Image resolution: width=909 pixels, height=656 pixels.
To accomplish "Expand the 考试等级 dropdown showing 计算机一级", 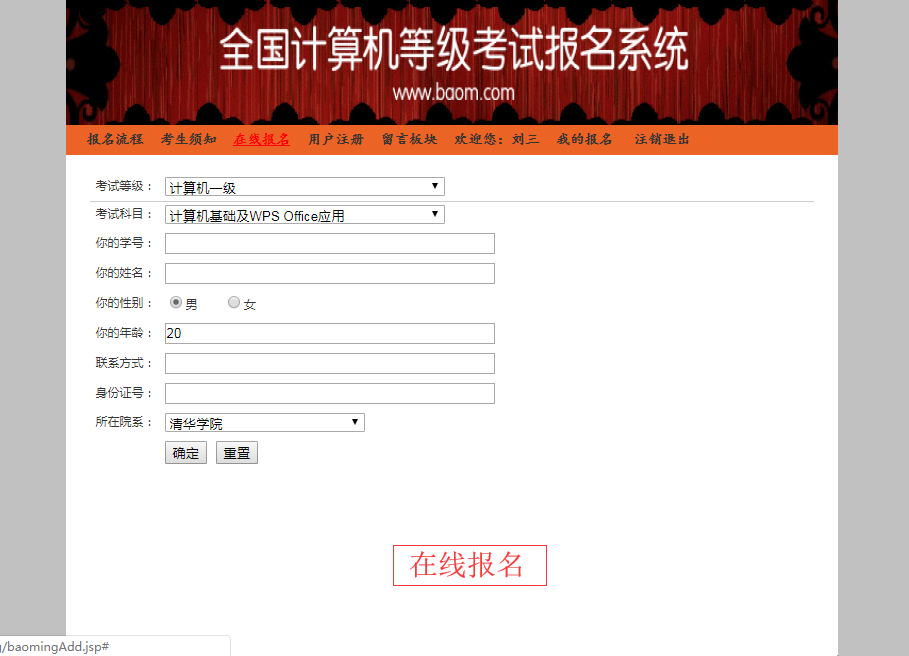I will pyautogui.click(x=305, y=187).
